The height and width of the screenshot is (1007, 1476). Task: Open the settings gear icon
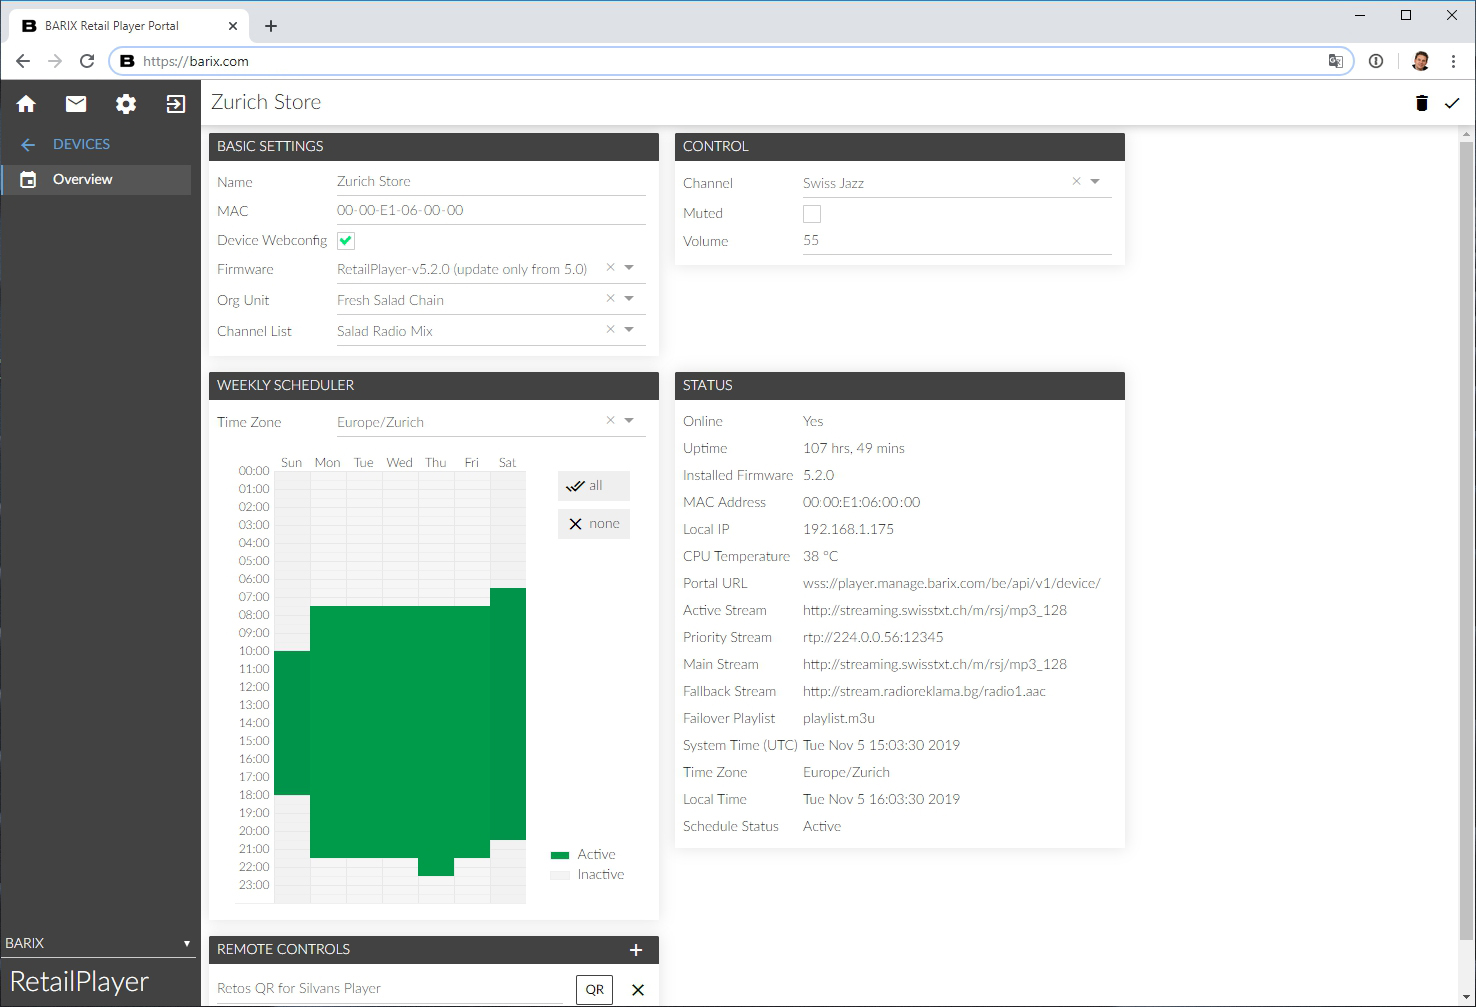(125, 103)
